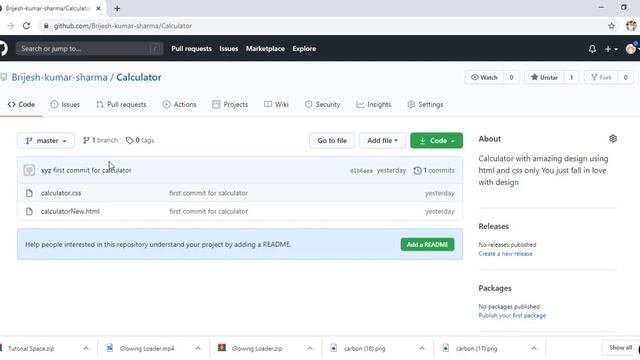
Task: Reload the page with the refresh icon
Action: click(27, 26)
